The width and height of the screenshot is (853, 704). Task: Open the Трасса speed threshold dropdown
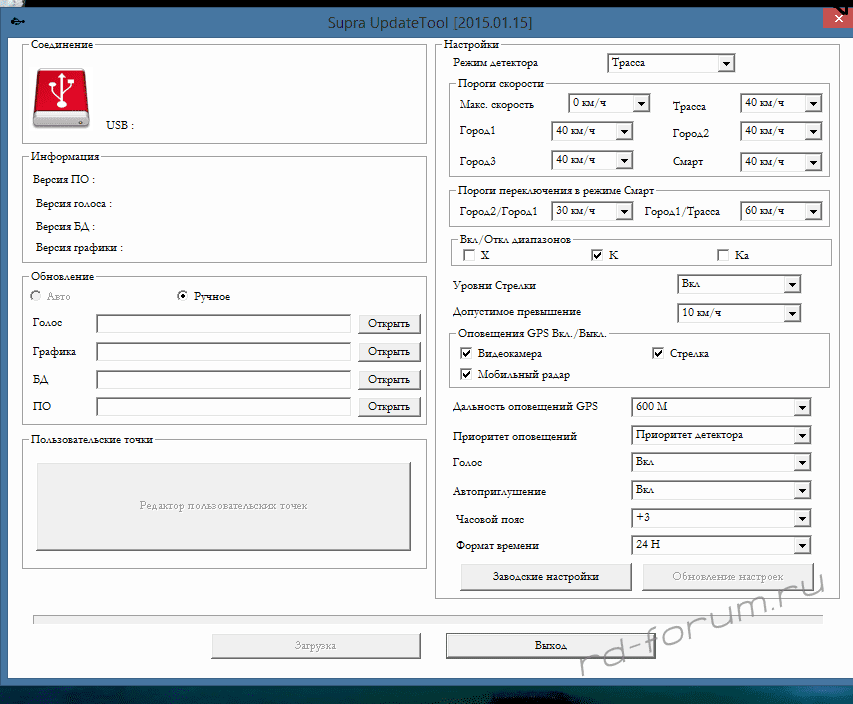point(781,103)
